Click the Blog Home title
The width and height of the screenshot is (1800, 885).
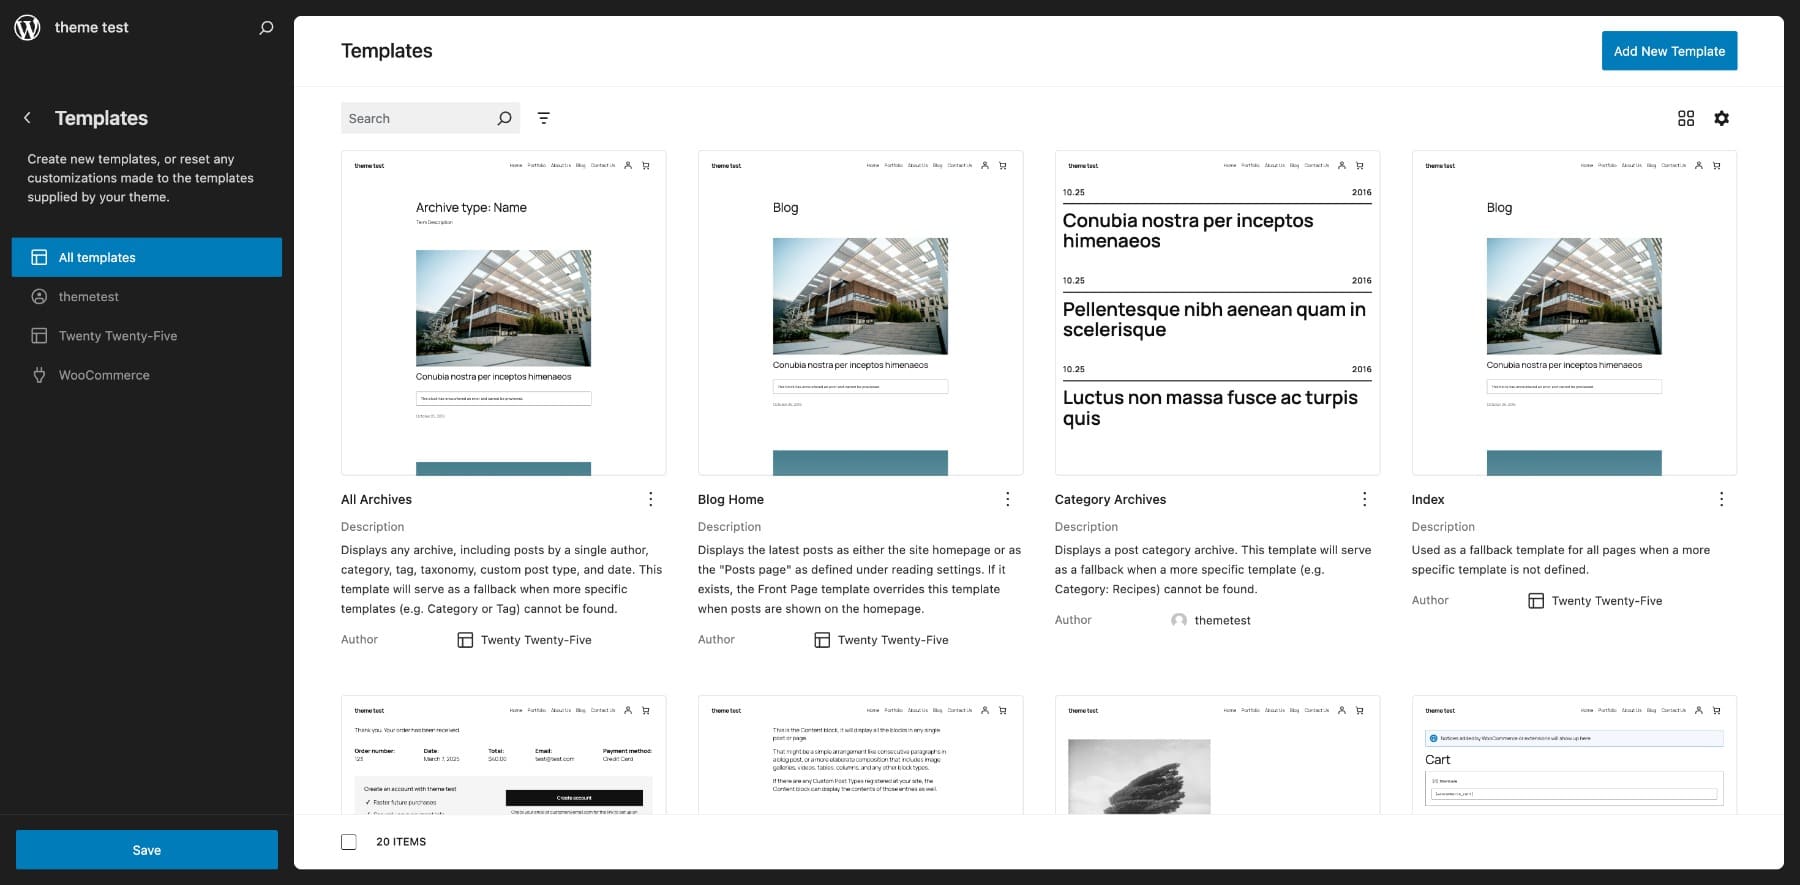tap(731, 499)
